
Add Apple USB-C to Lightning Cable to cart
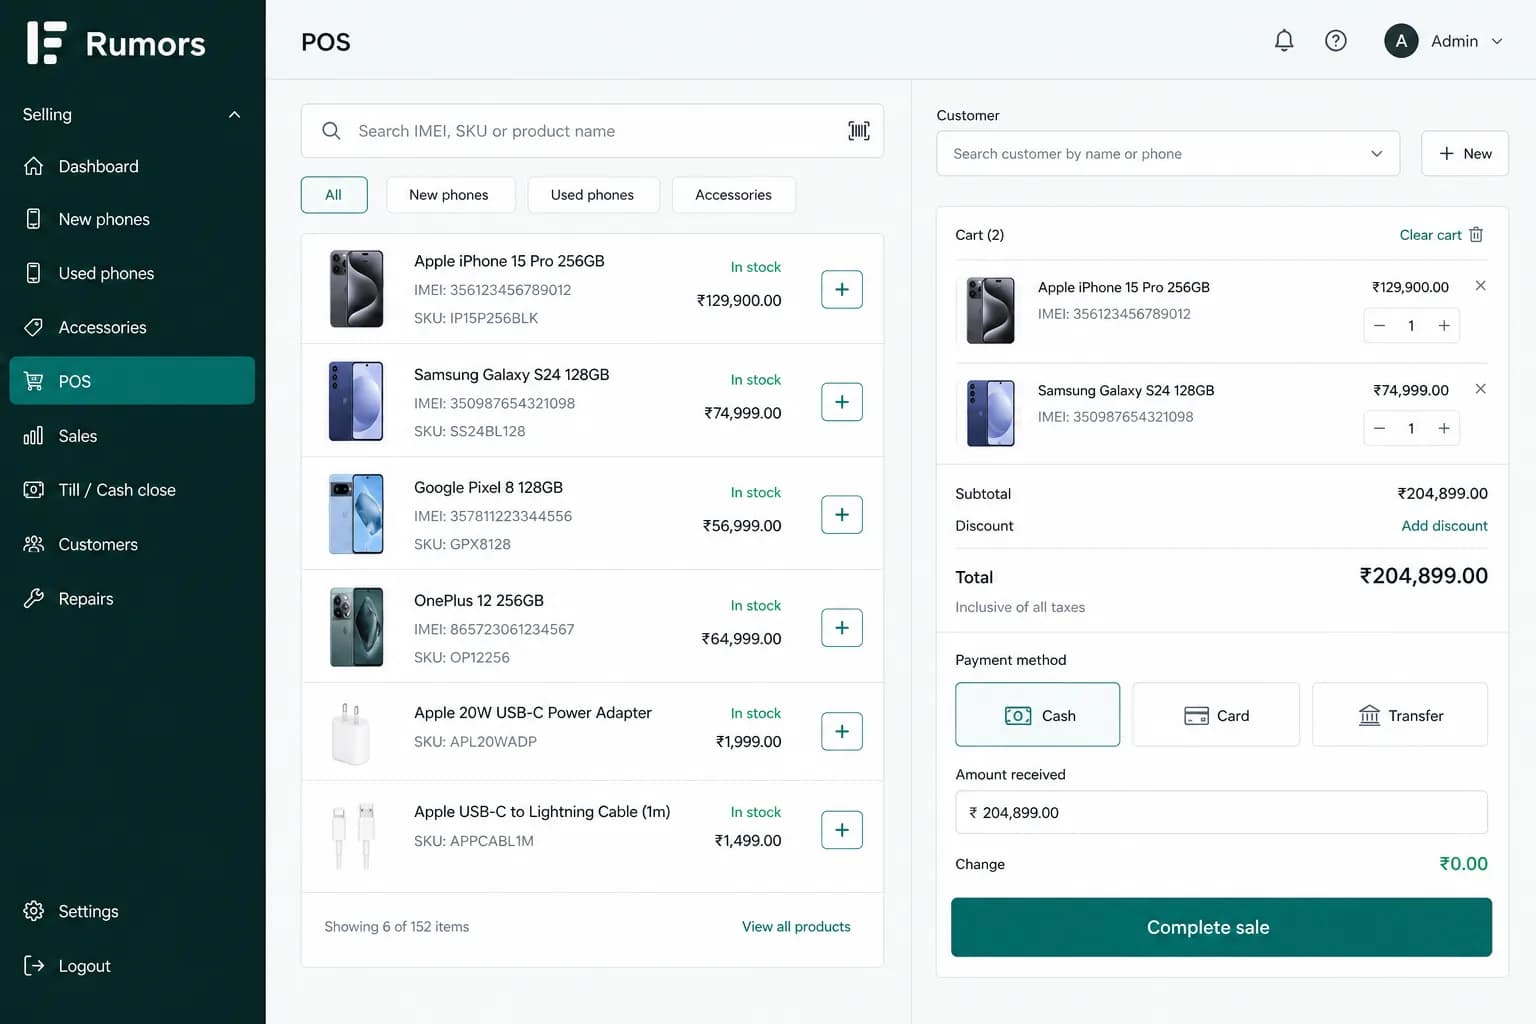click(x=842, y=830)
